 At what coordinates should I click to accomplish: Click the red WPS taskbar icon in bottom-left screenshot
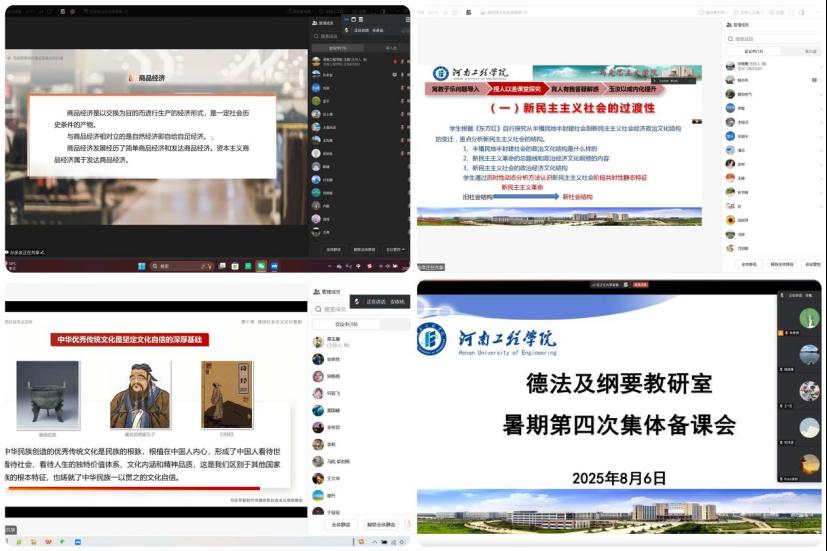(x=48, y=542)
